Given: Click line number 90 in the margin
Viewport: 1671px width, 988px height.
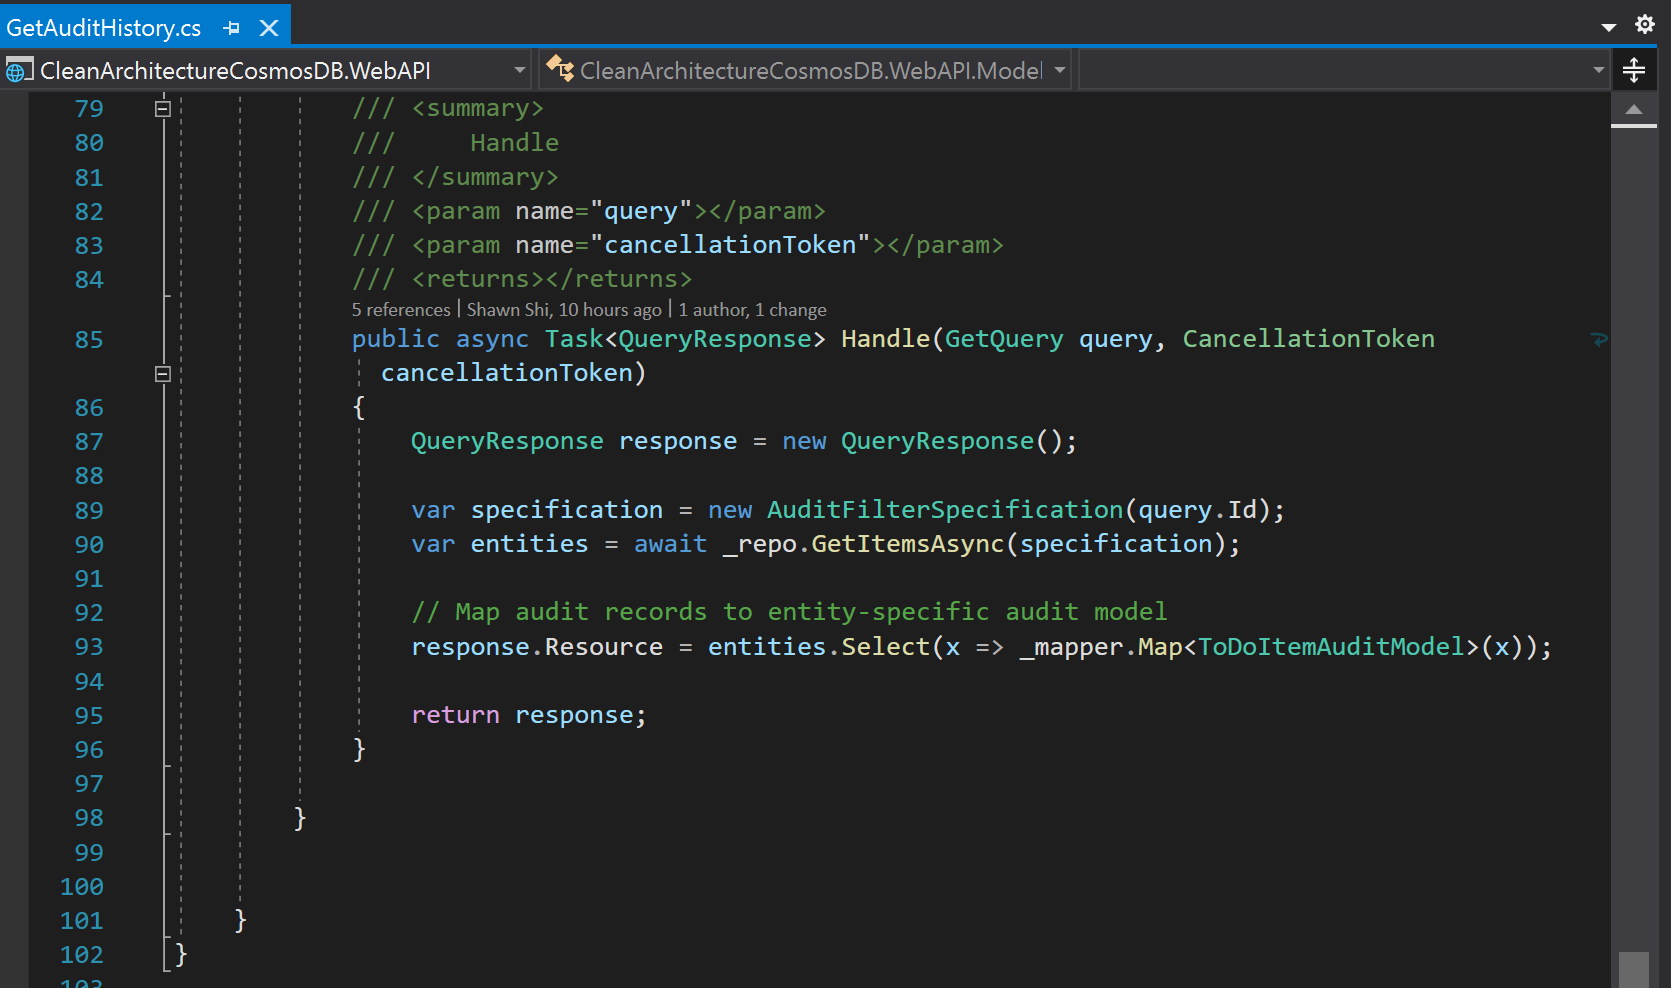Looking at the screenshot, I should [88, 544].
